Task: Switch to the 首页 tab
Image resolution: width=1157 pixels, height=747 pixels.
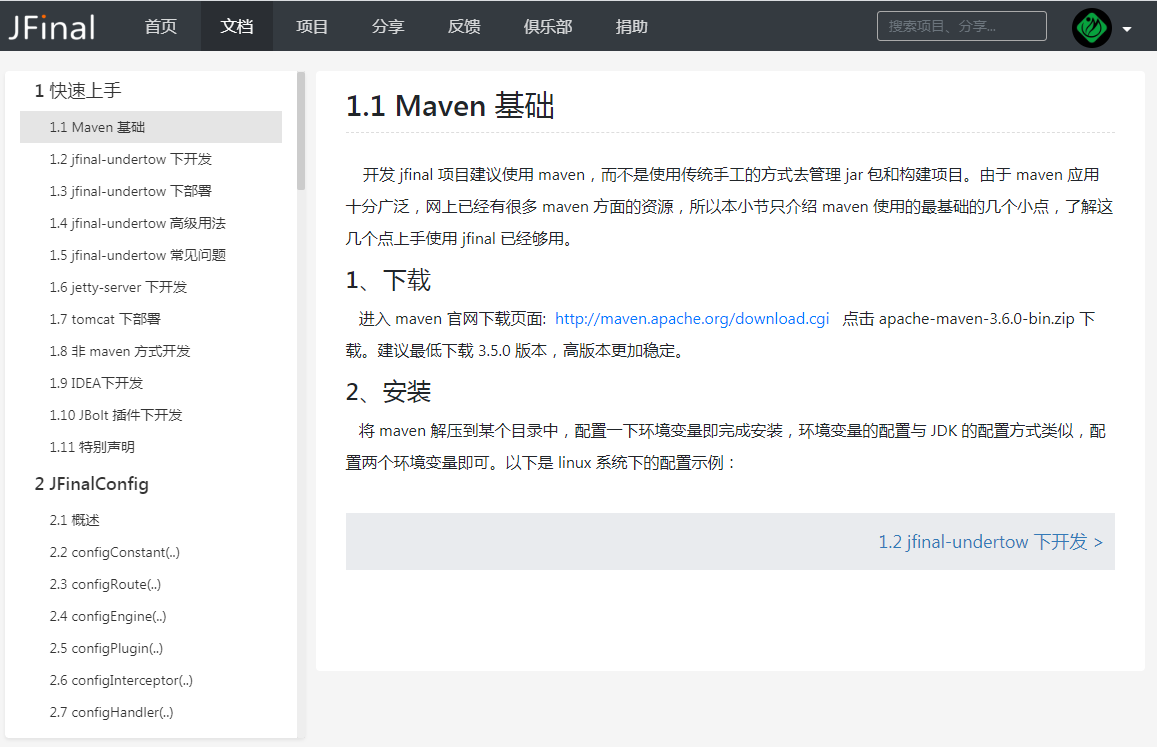Action: click(x=160, y=27)
